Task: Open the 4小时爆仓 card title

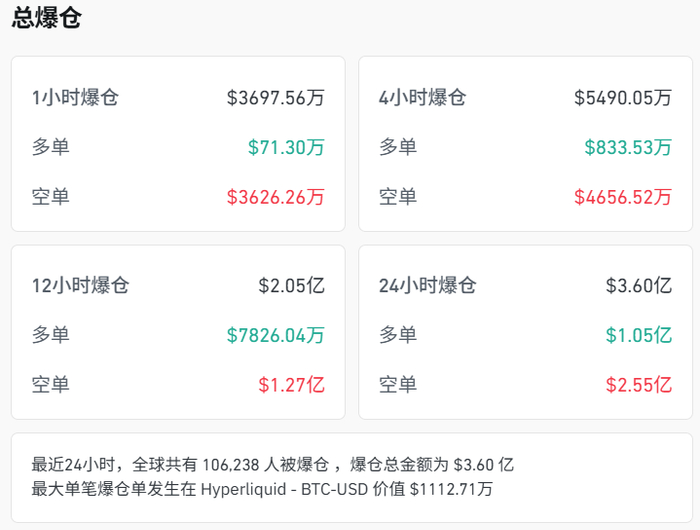Action: pos(423,98)
